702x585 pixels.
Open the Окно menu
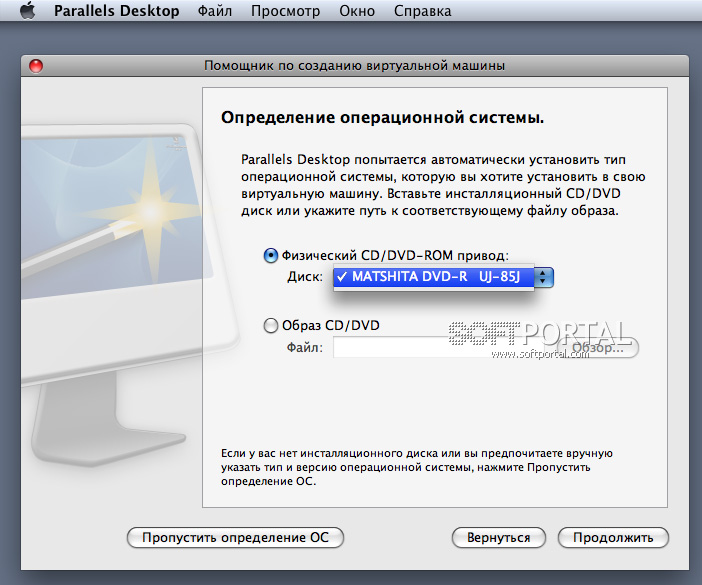(357, 11)
